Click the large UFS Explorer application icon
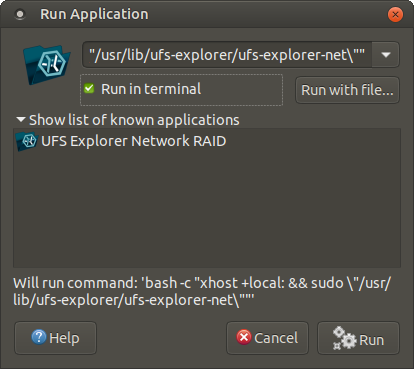Screen dimensions: 414x369 click(x=47, y=64)
